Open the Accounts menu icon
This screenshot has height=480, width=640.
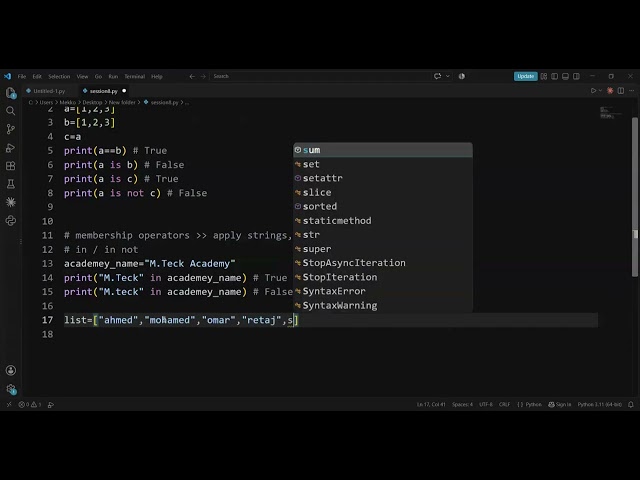11,370
